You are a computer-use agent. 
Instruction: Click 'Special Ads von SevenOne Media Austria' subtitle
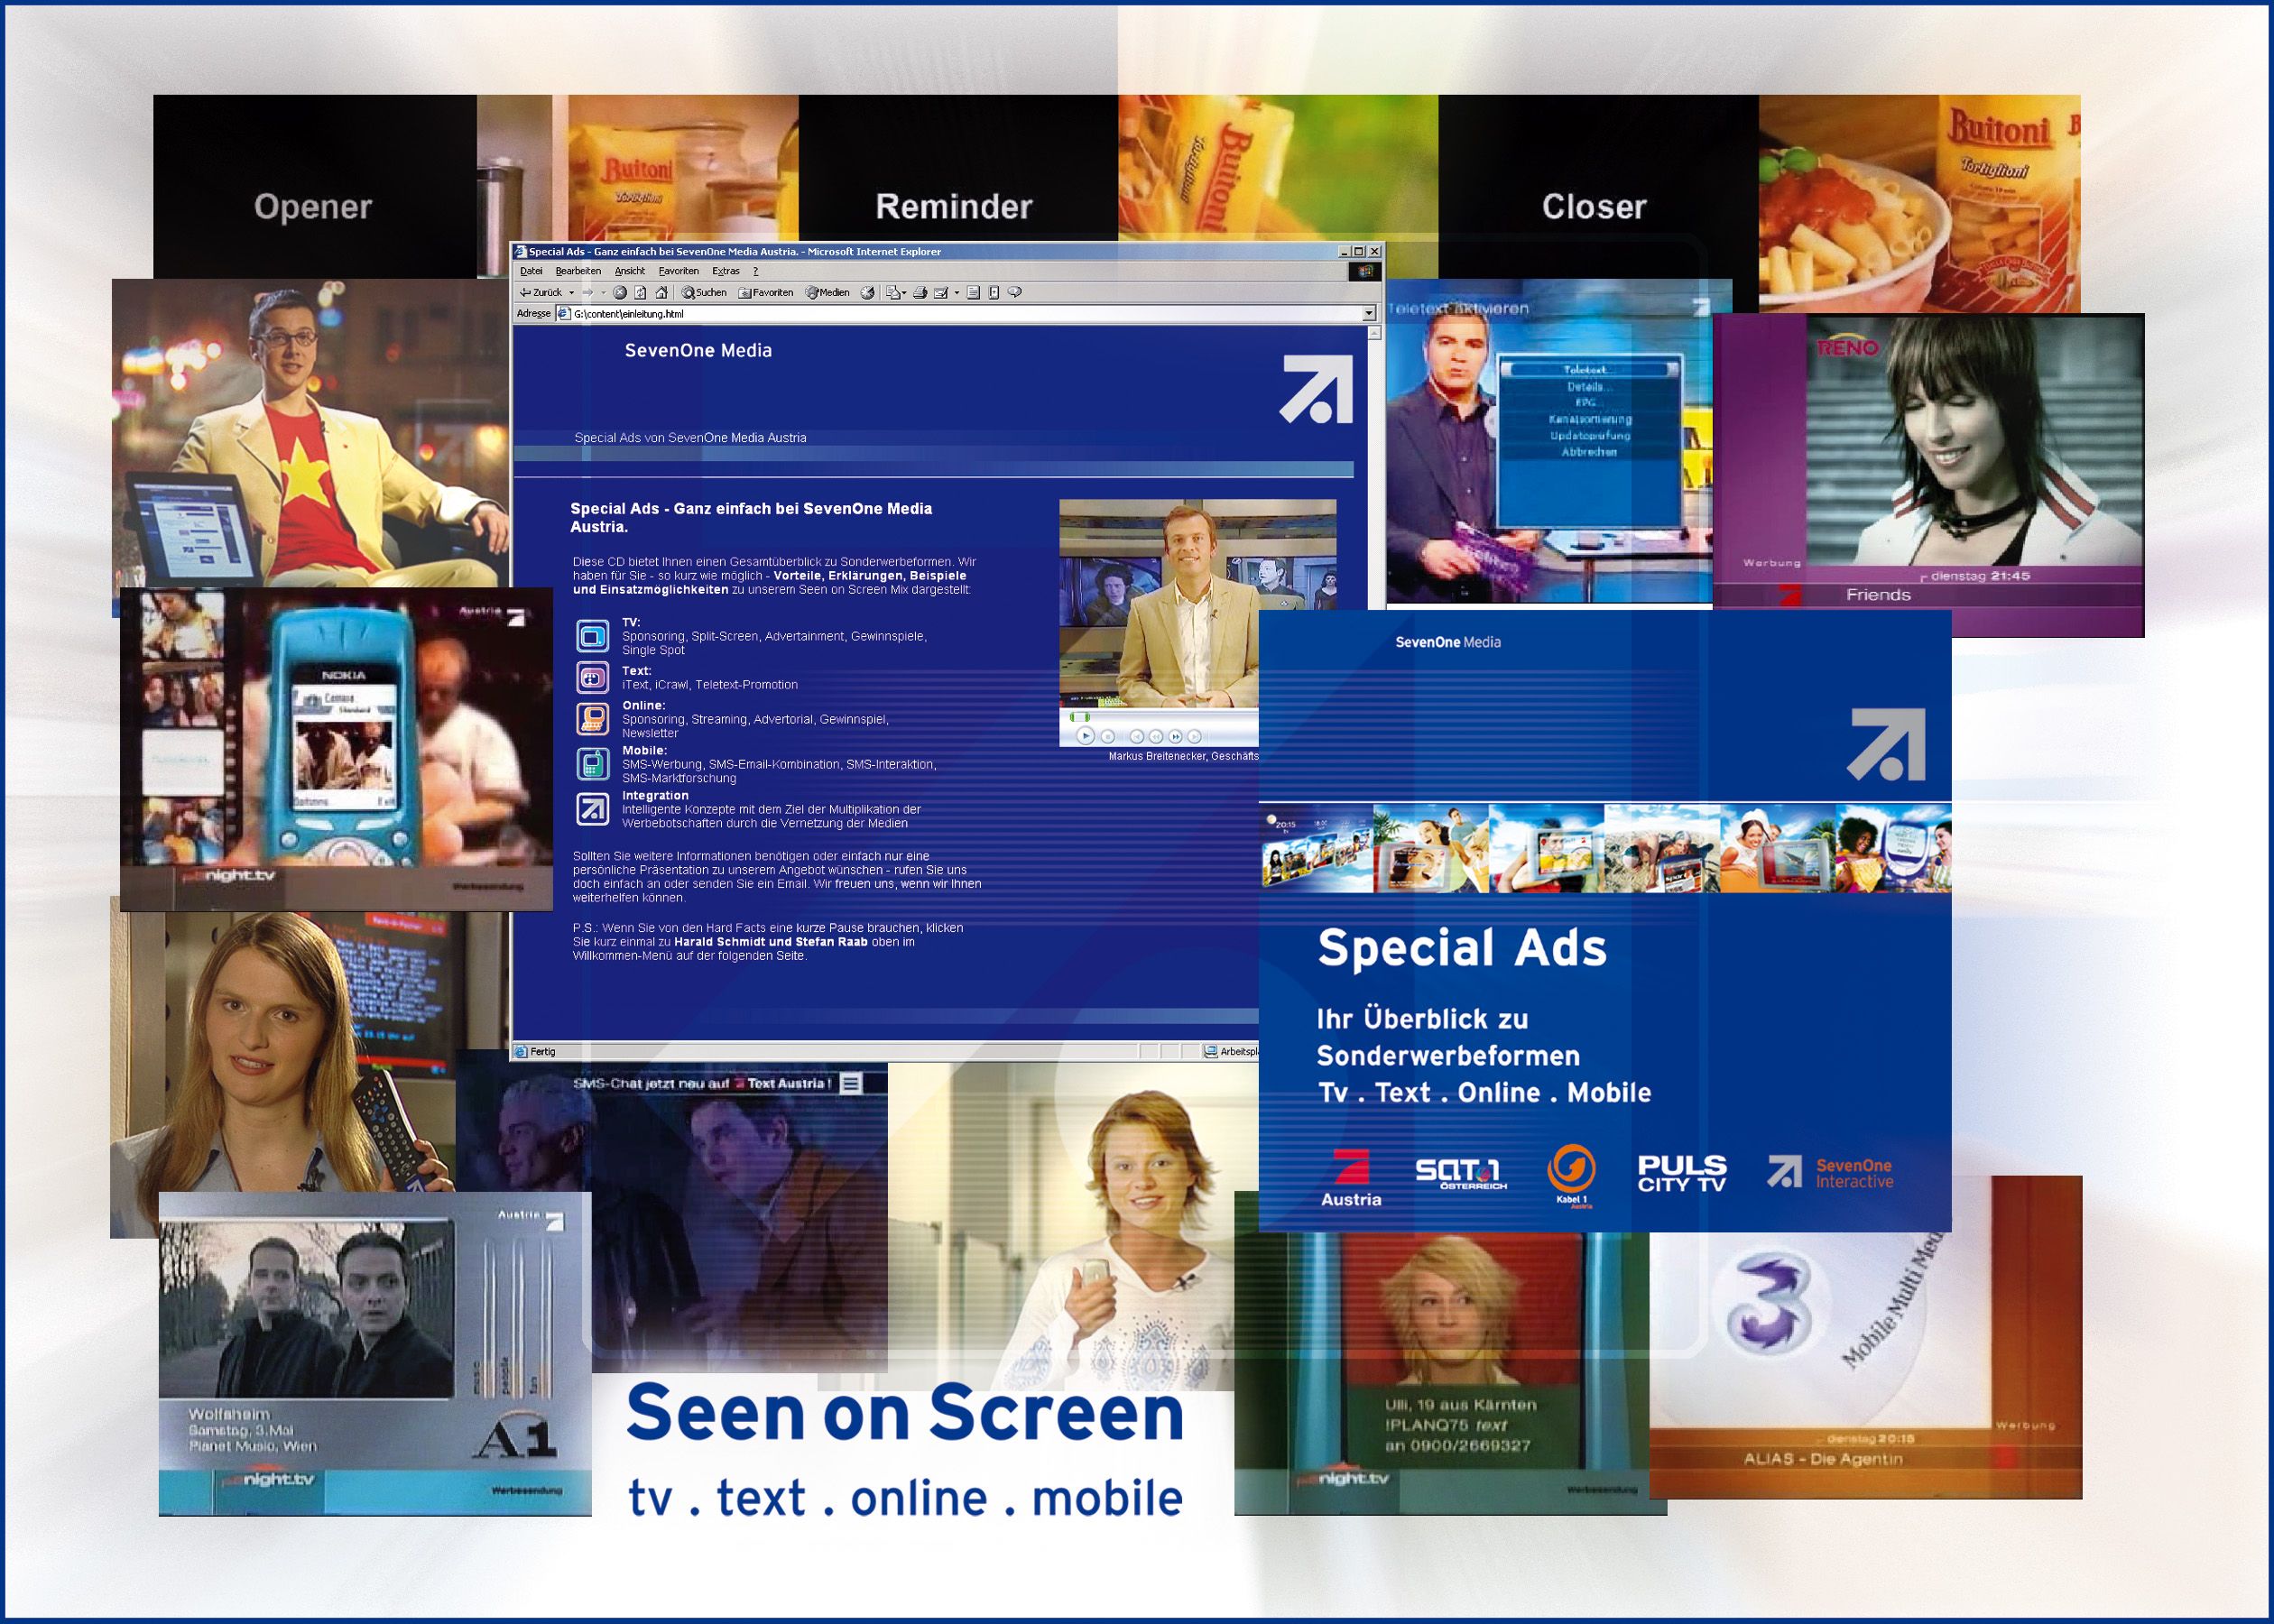[x=690, y=438]
